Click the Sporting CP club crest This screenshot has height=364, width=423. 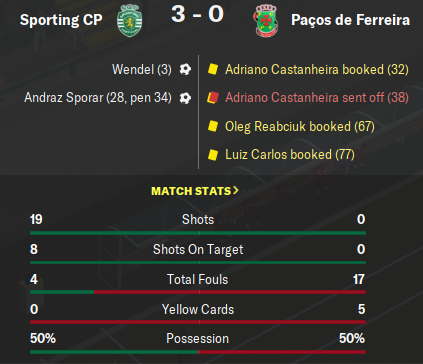click(130, 20)
